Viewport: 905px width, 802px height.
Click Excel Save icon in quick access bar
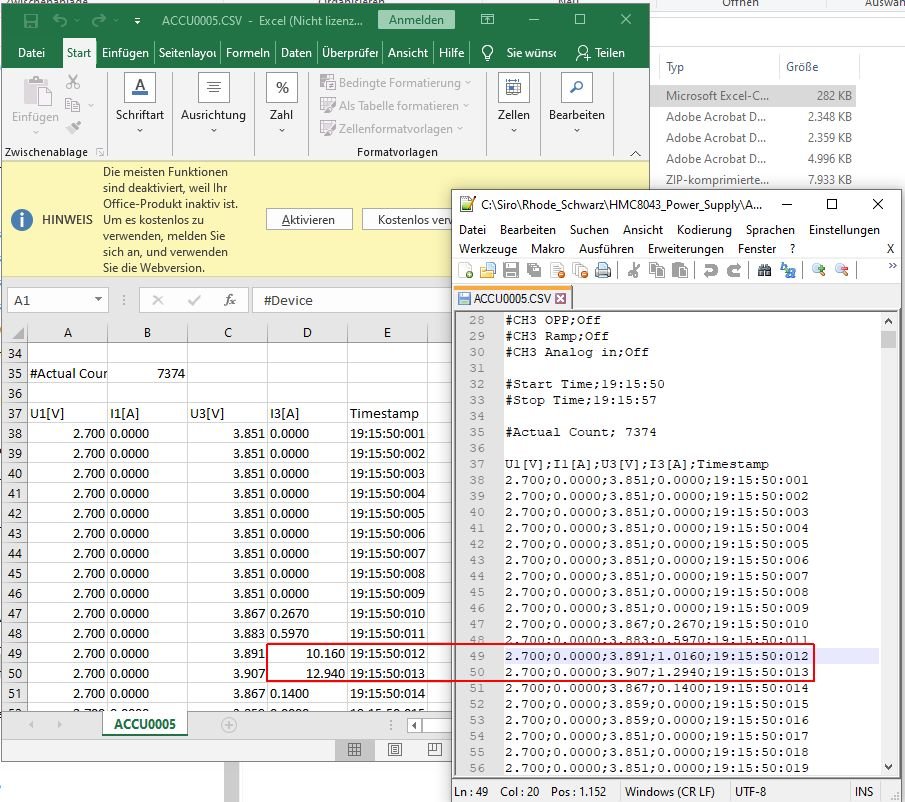[31, 21]
